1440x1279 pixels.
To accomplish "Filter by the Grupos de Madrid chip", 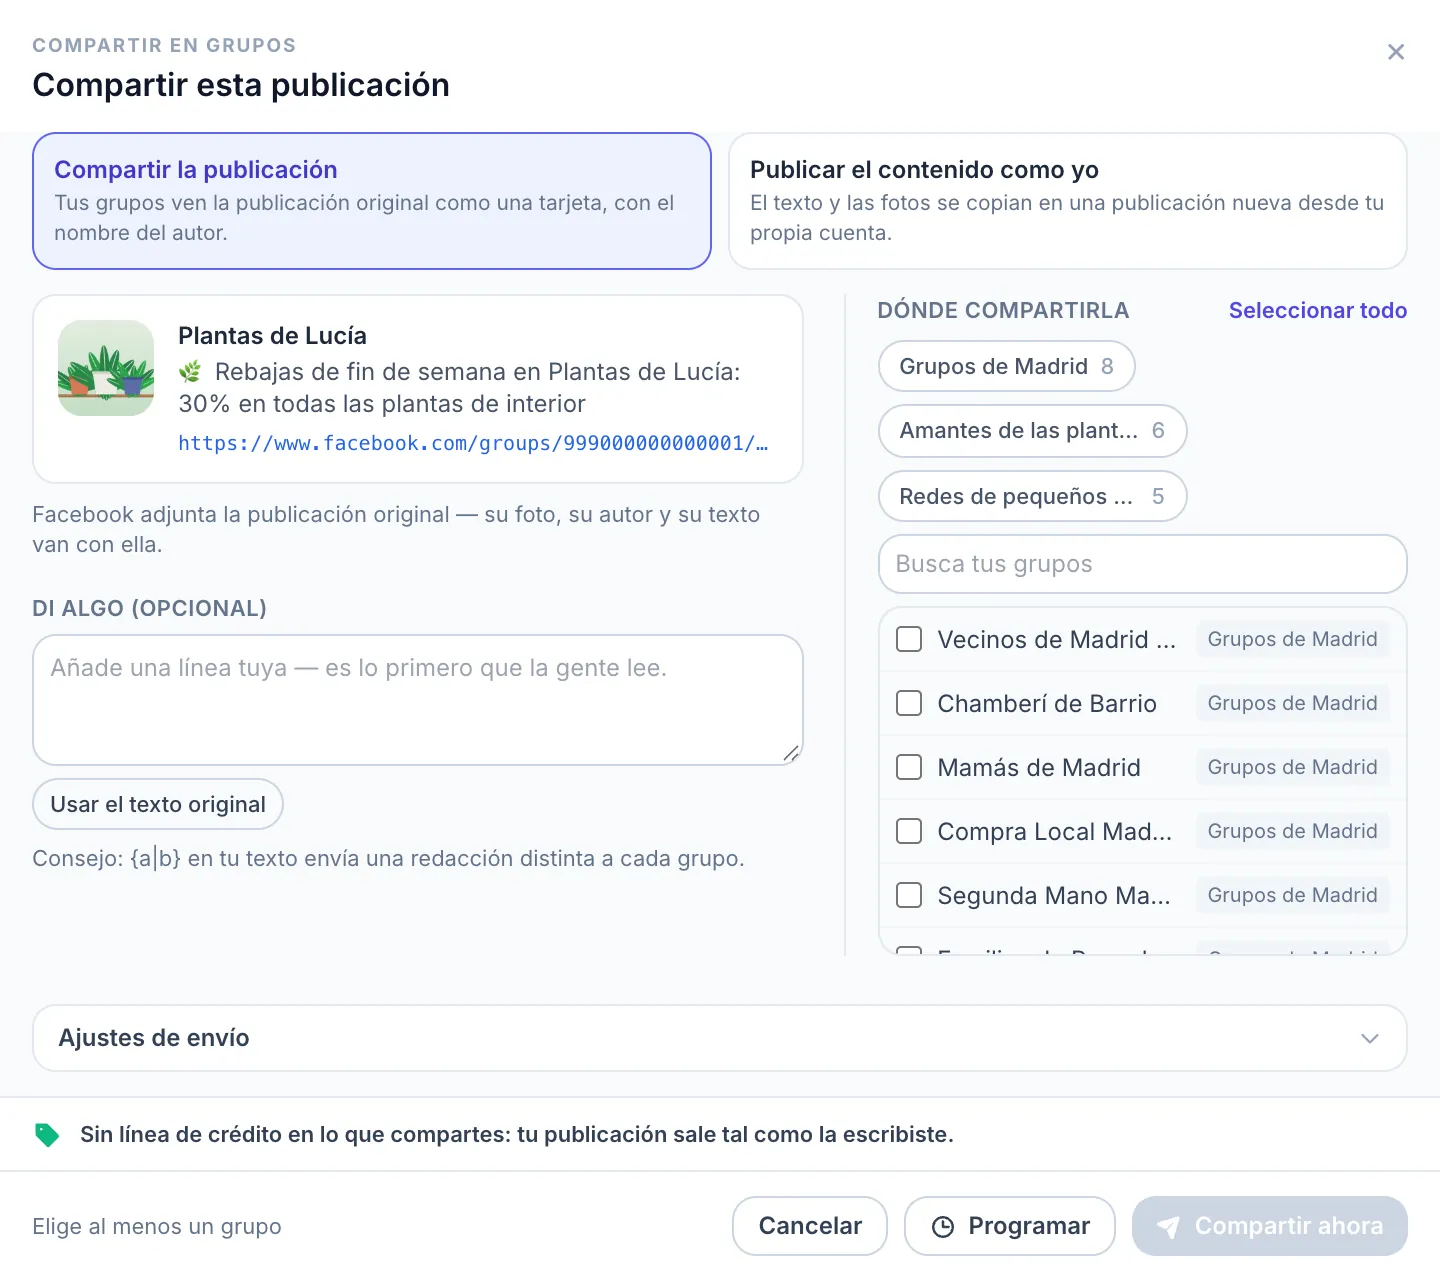I will 1007,366.
